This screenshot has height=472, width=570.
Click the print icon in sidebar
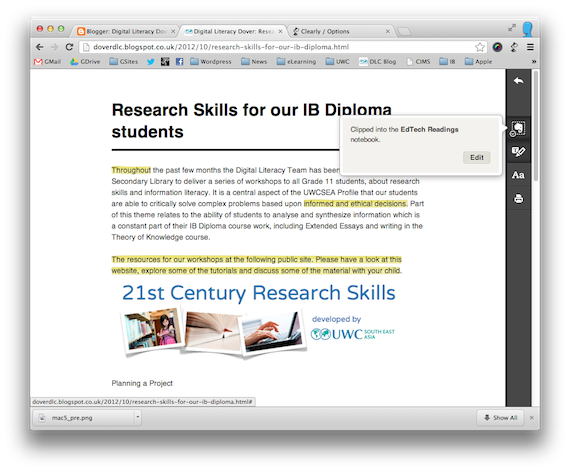[518, 199]
